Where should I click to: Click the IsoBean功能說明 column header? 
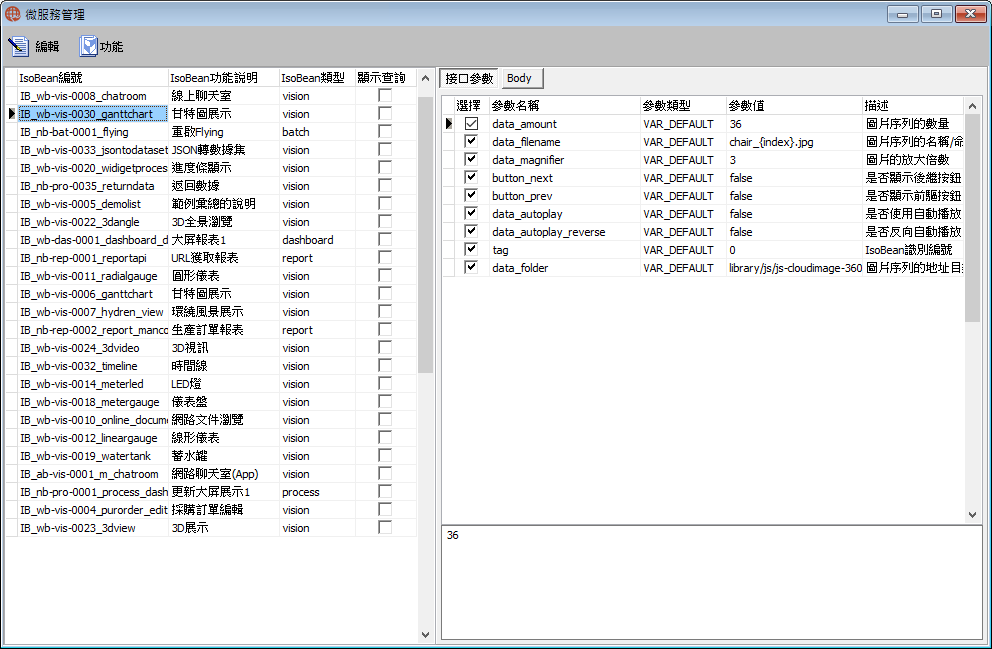[224, 78]
